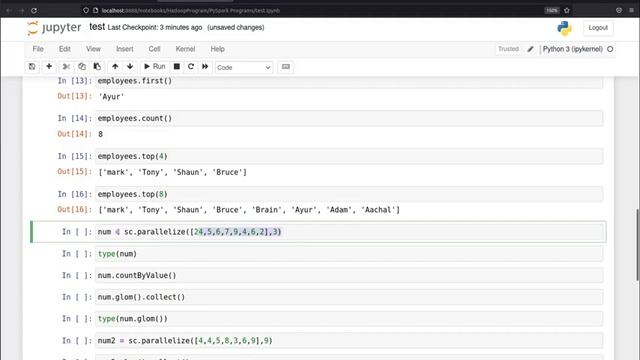
Task: Paste cells below icon
Action: [97, 67]
